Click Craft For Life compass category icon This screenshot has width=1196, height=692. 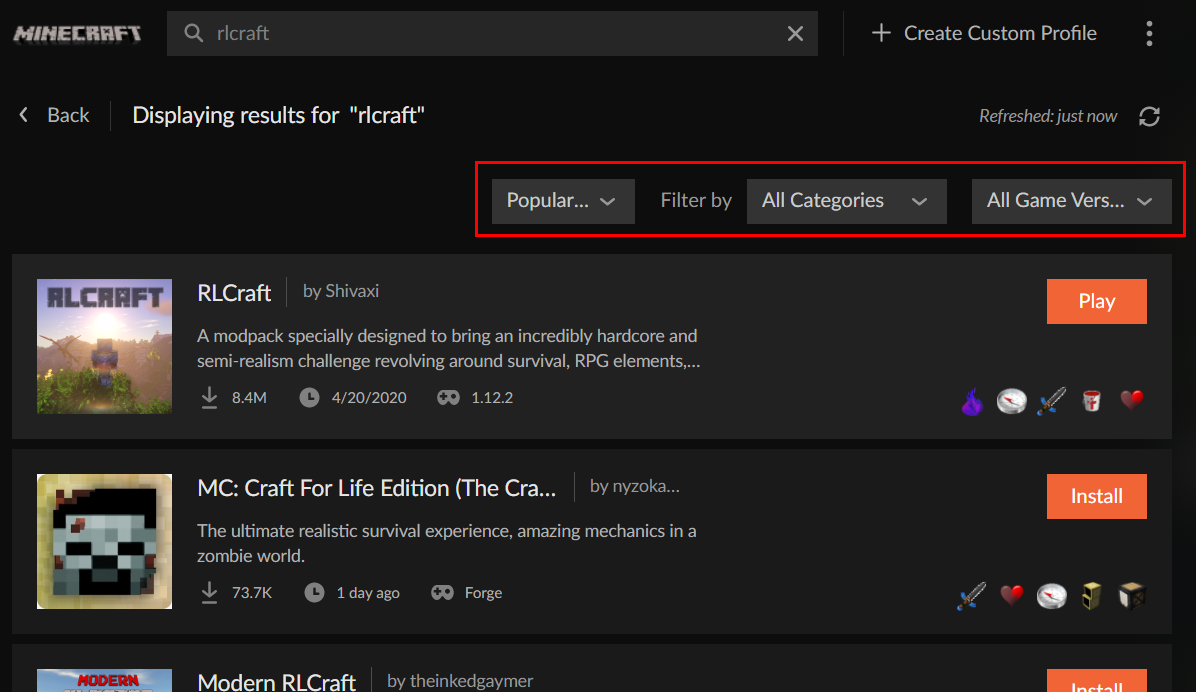(x=1051, y=596)
